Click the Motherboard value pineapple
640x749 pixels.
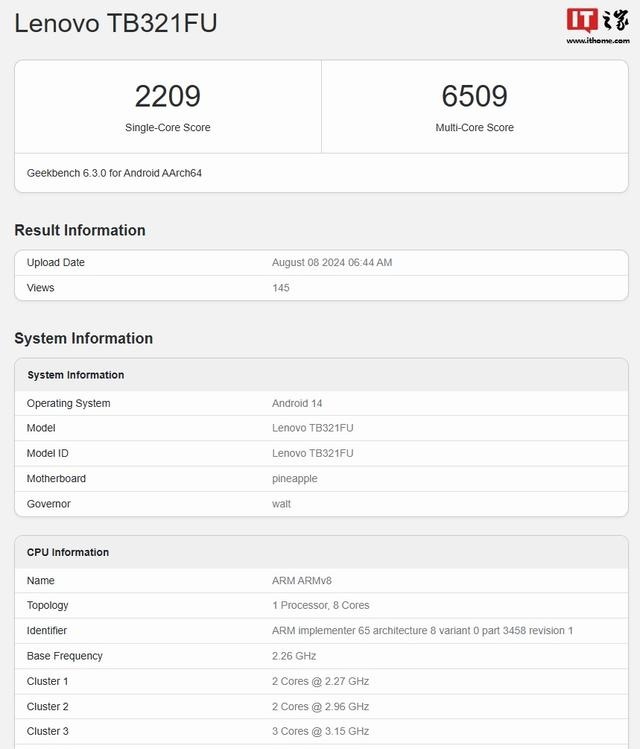[x=295, y=479]
